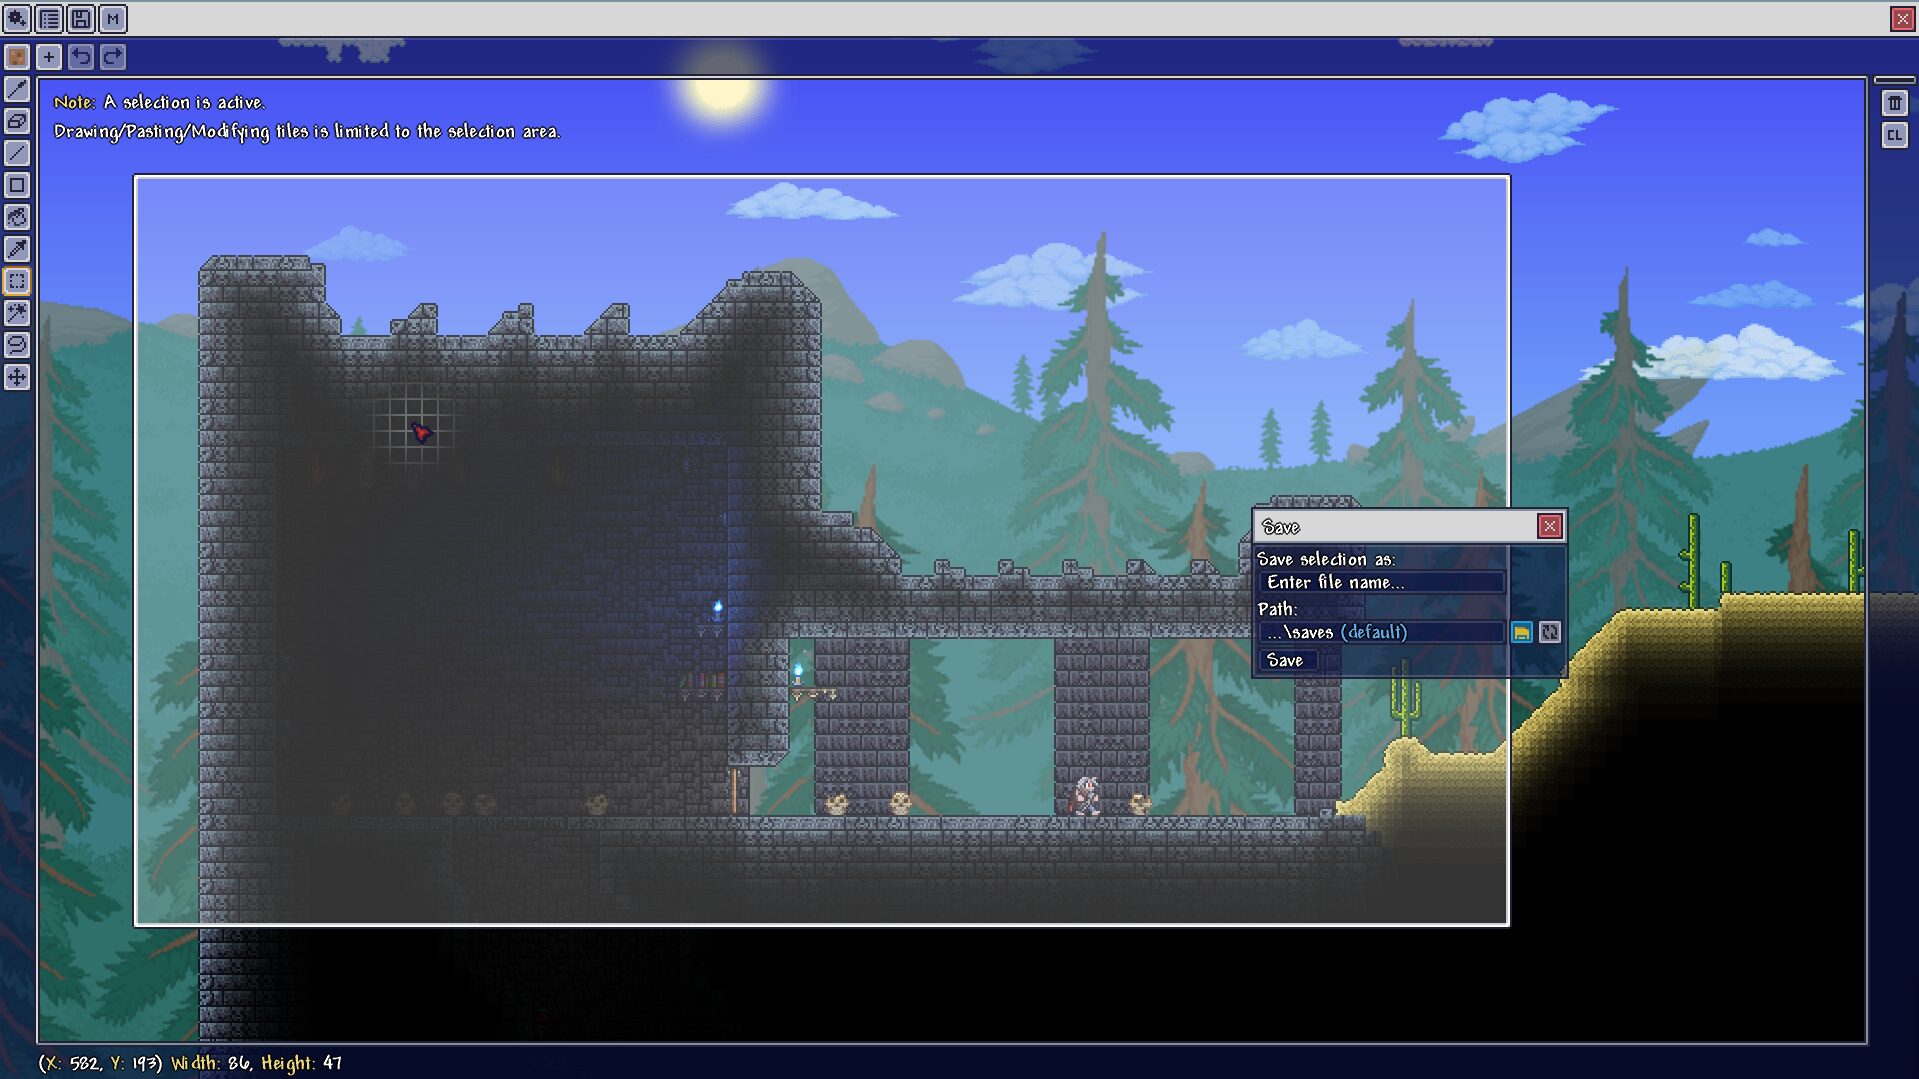Click the 'Save selection as:' label
This screenshot has width=1919, height=1079.
click(x=1326, y=559)
